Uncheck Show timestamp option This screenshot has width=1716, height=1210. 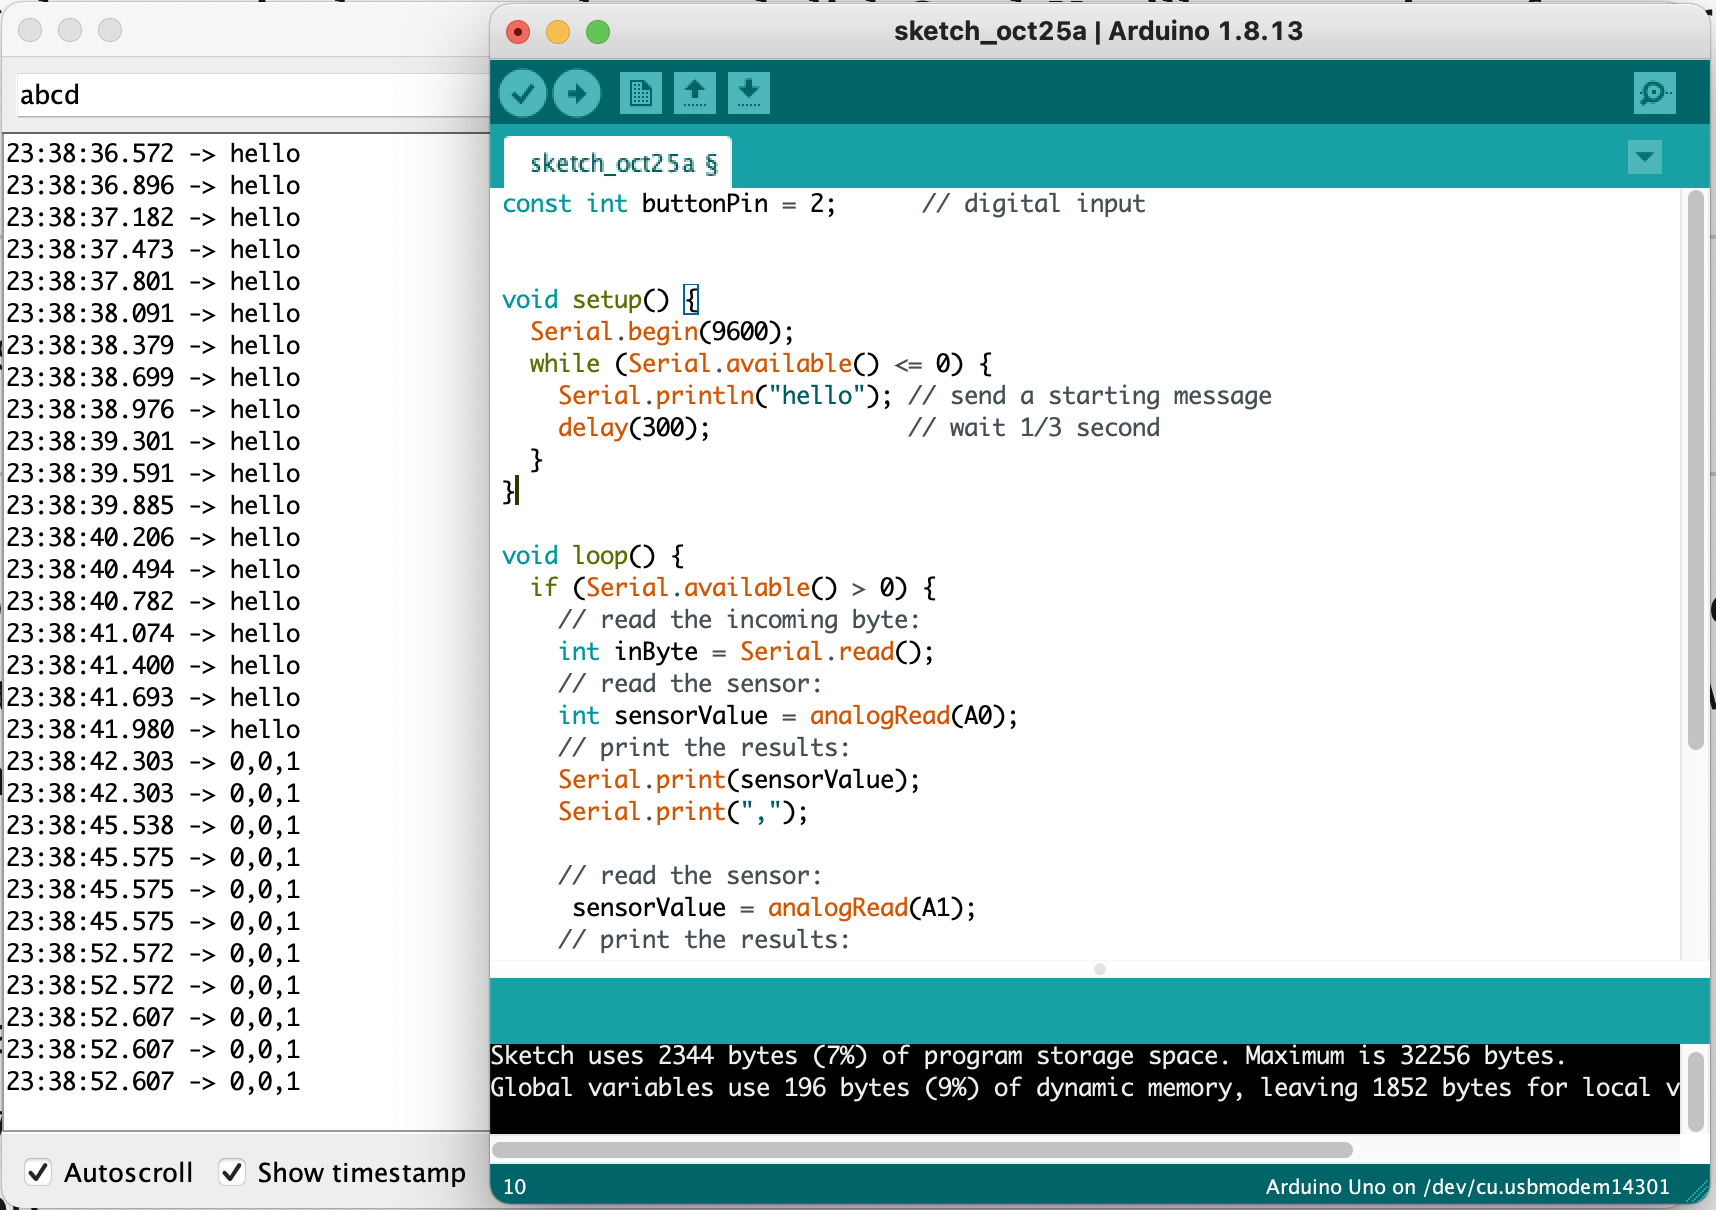pos(232,1172)
